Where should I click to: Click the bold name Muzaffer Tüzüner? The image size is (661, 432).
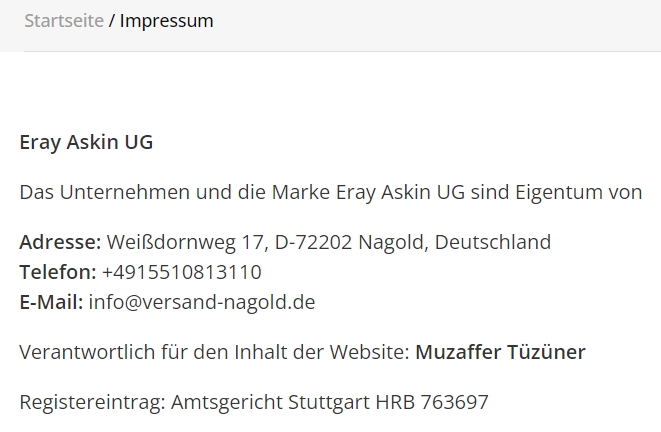[x=500, y=352]
